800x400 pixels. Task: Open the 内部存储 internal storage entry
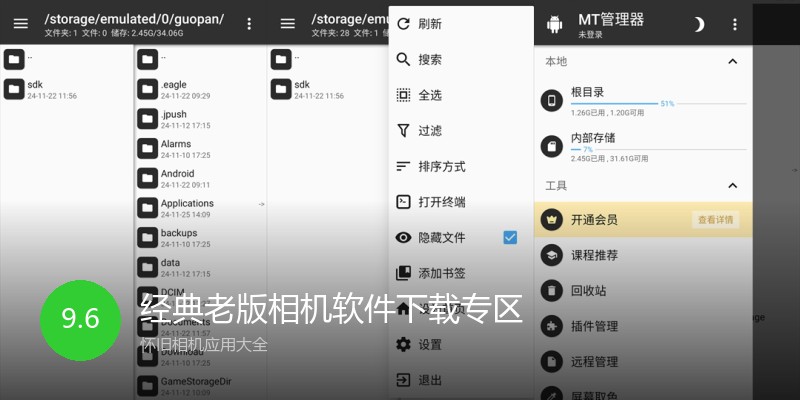pos(643,146)
